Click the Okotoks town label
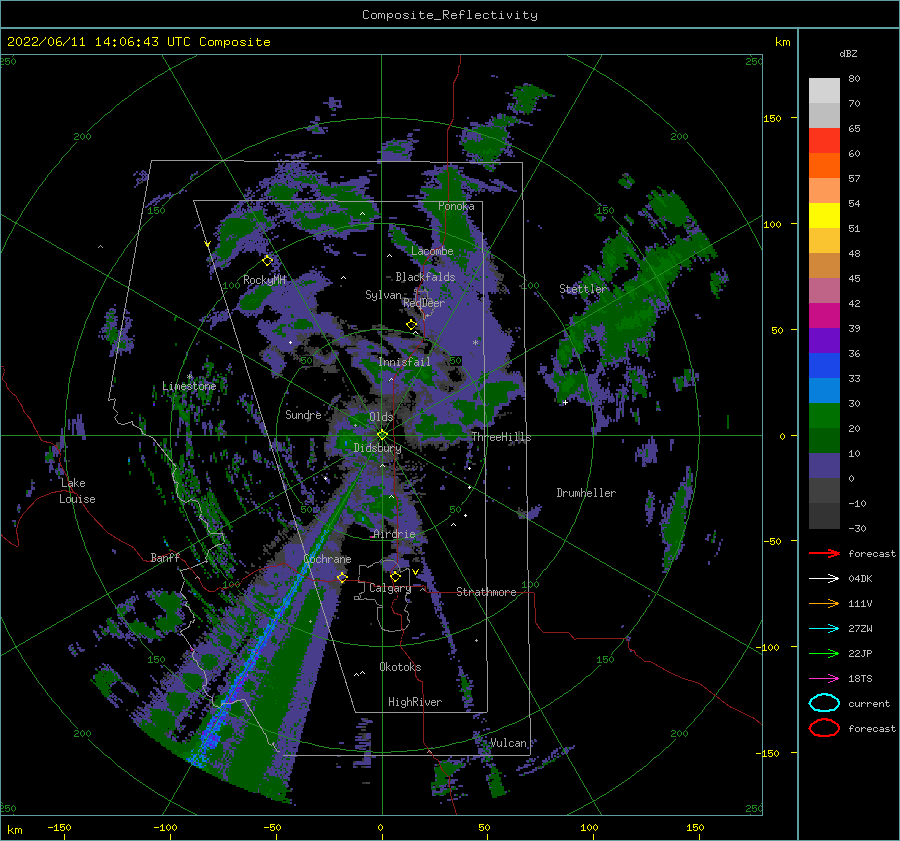 pyautogui.click(x=400, y=667)
